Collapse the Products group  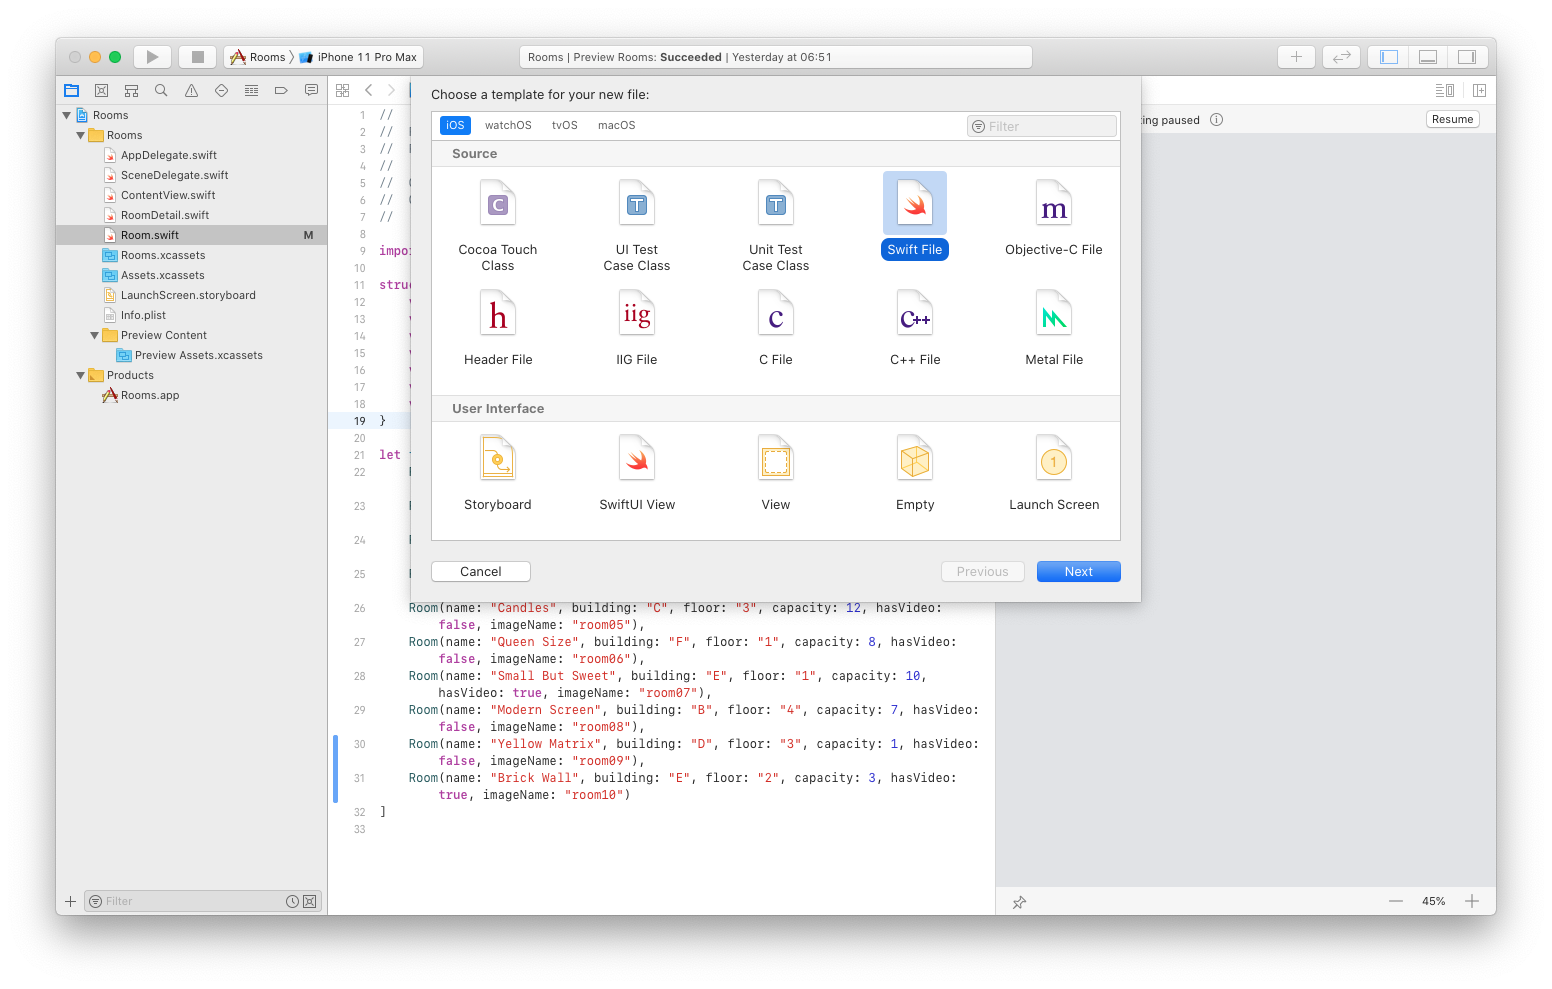click(x=81, y=375)
